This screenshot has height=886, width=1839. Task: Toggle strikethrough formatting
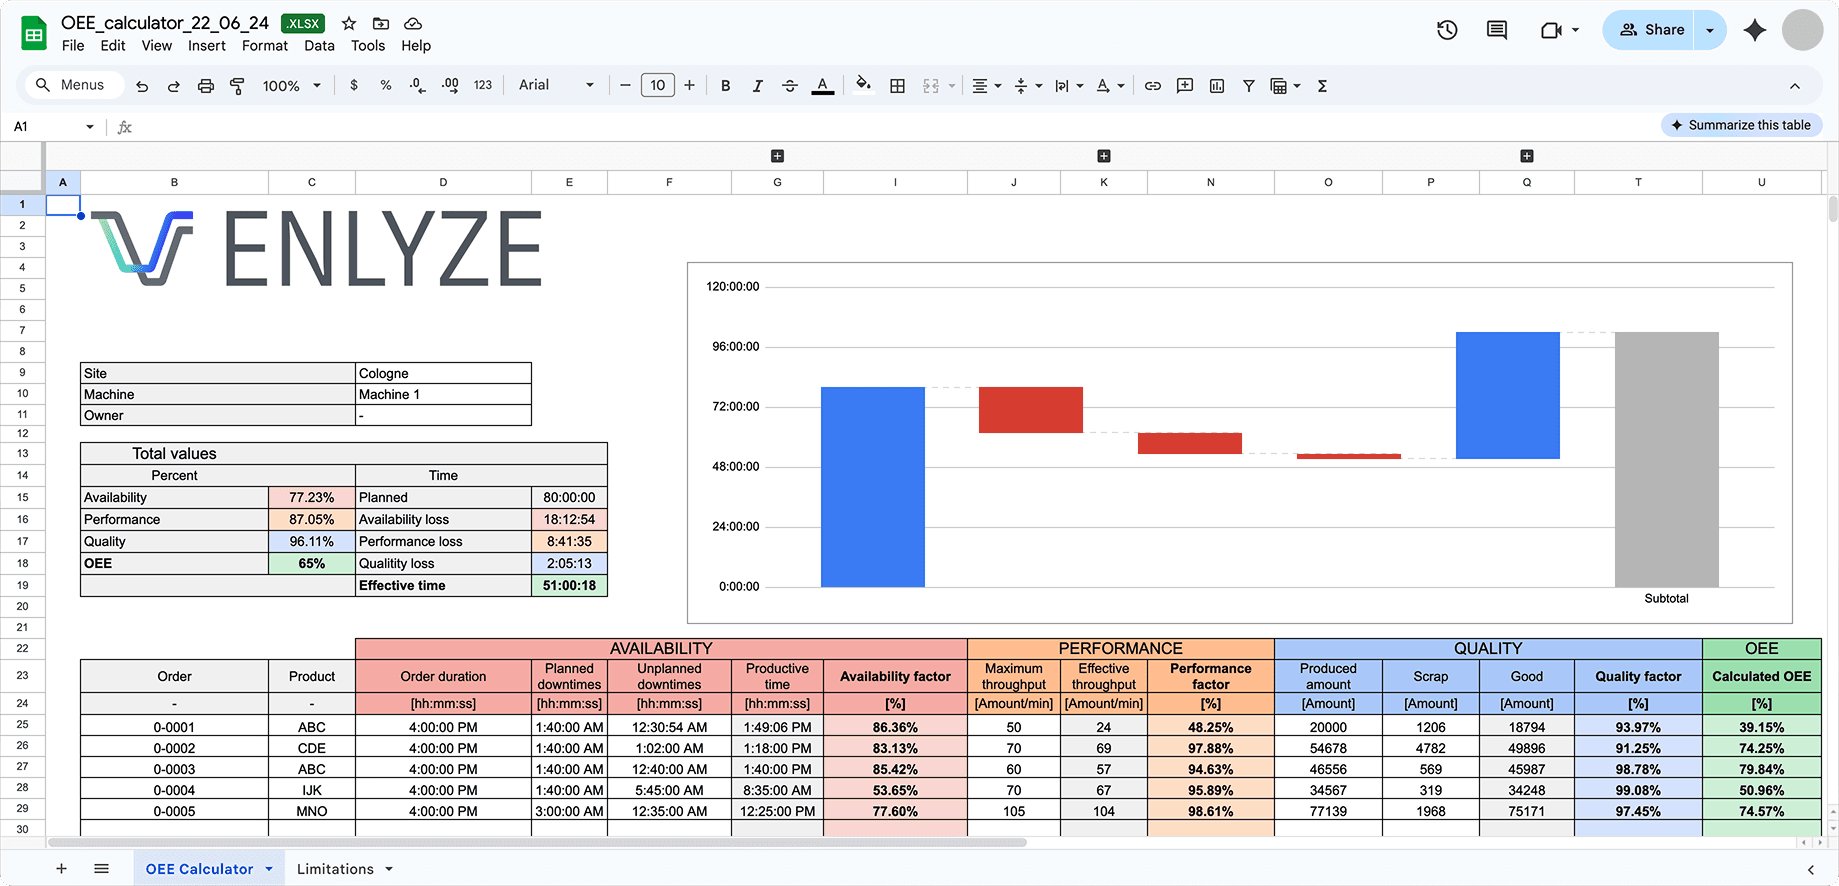click(790, 86)
